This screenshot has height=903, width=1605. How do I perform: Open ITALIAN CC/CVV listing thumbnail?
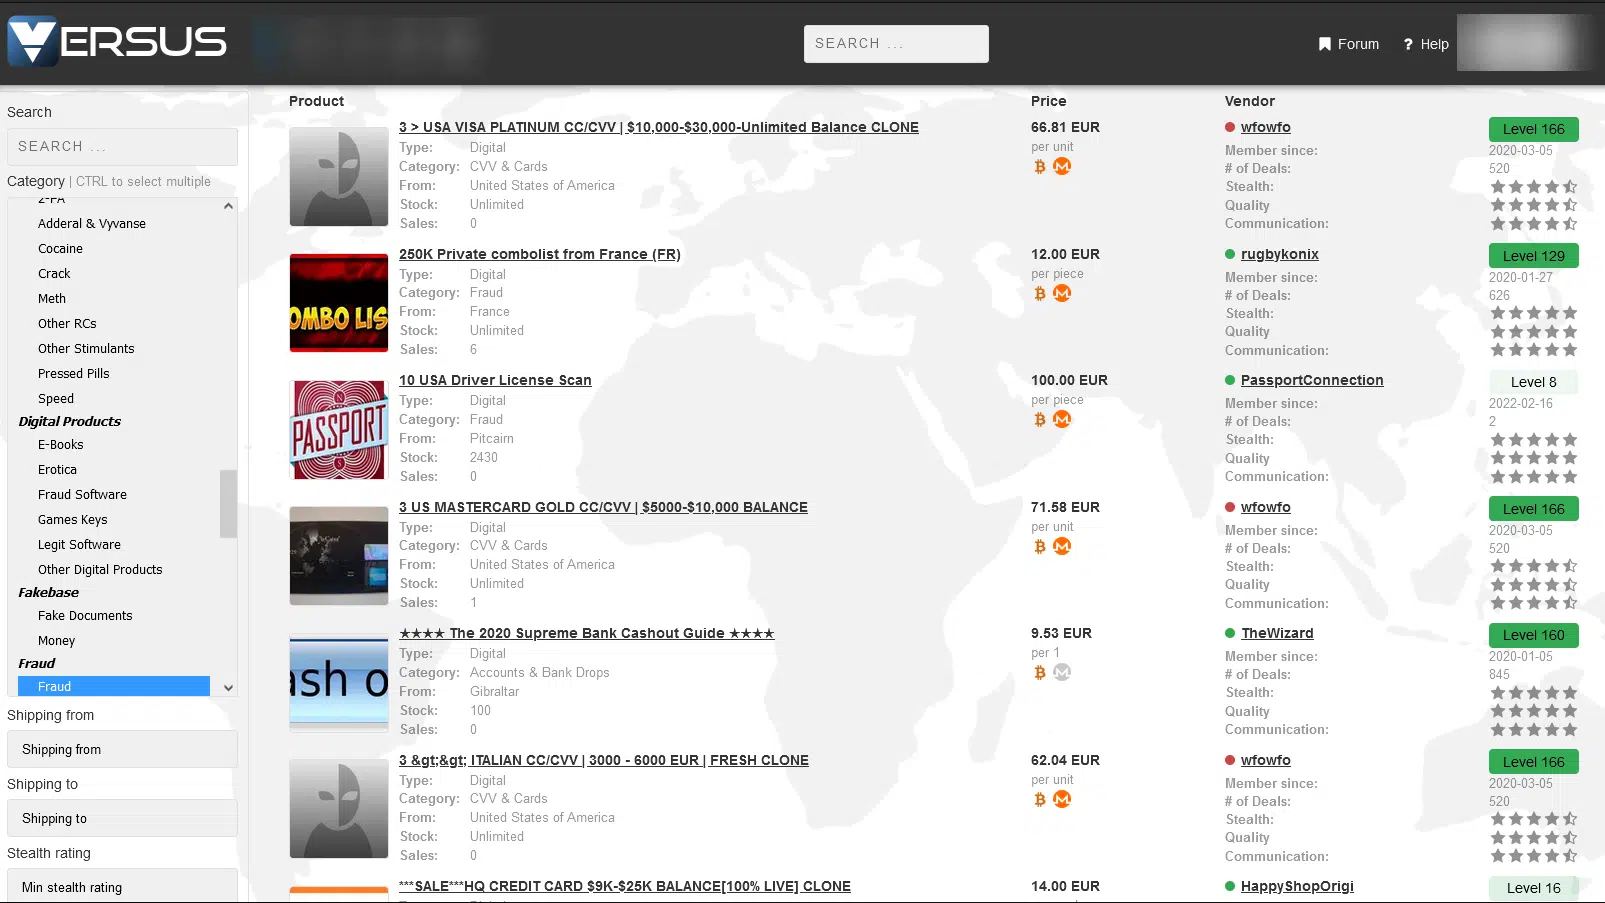click(x=339, y=809)
